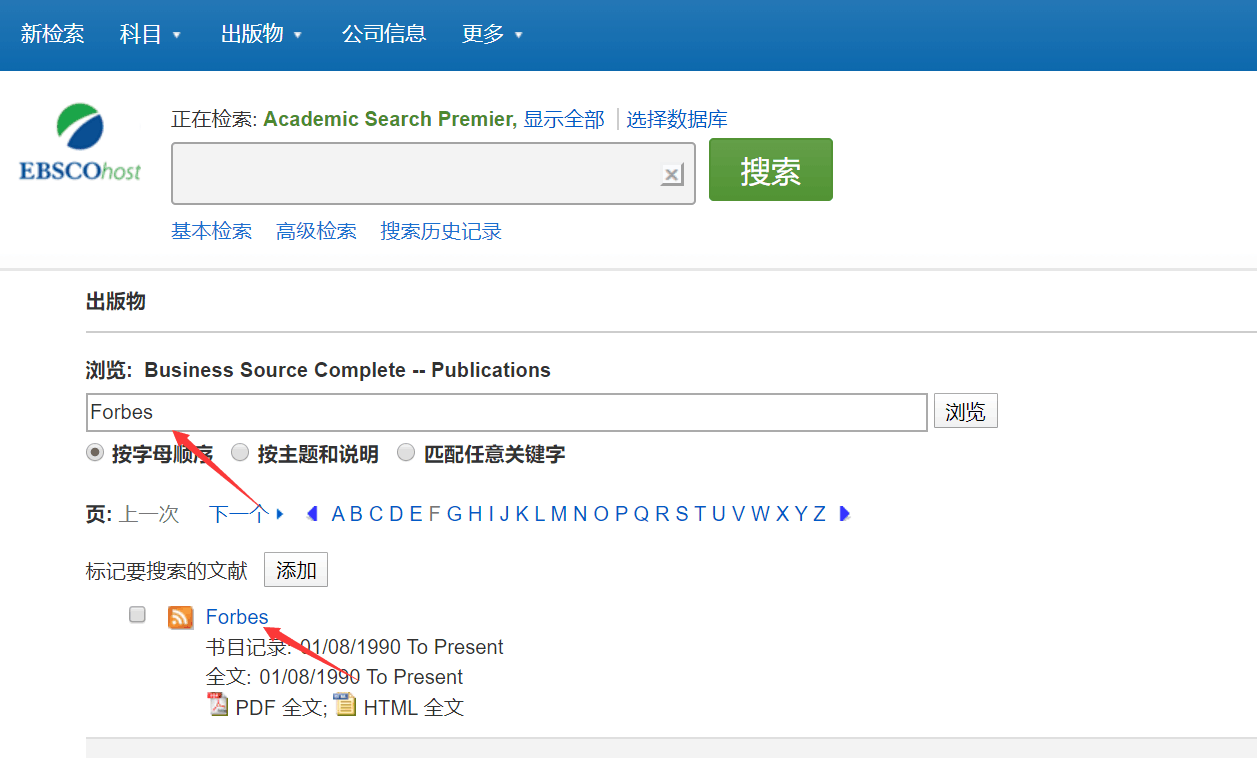The width and height of the screenshot is (1257, 758).
Task: Jump to letter W publications
Action: pyautogui.click(x=760, y=514)
